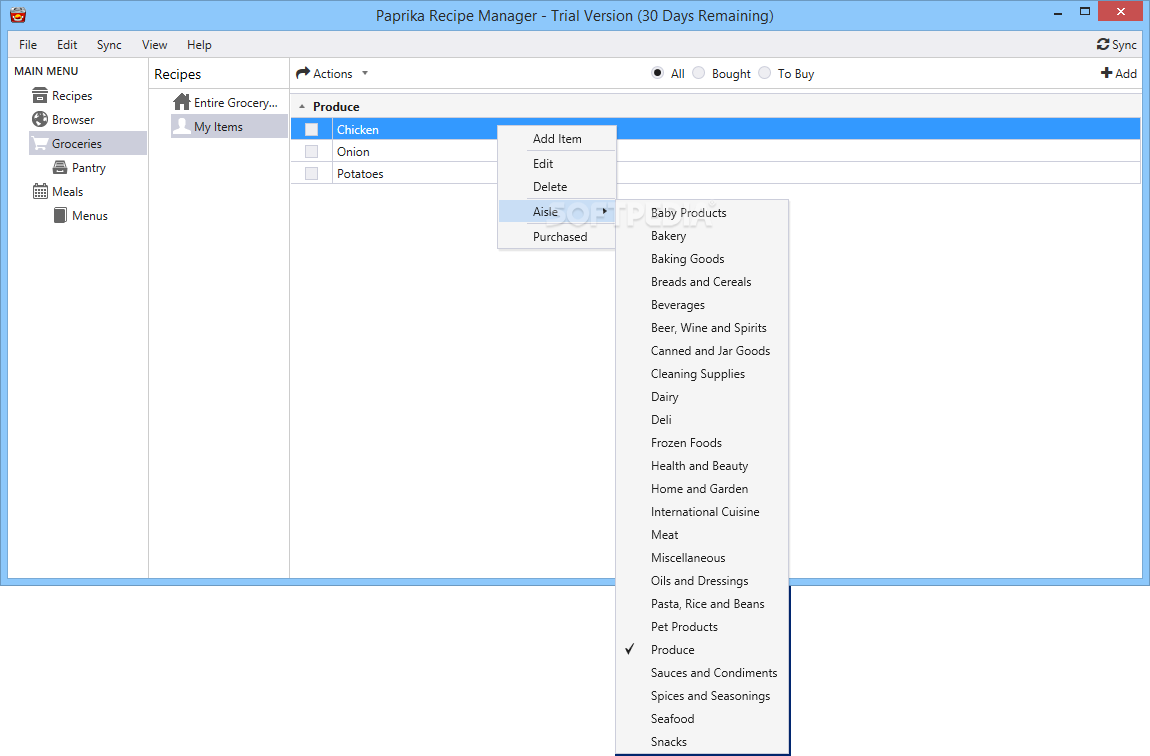1150x756 pixels.
Task: Check the Onion item checkbox
Action: pos(312,152)
